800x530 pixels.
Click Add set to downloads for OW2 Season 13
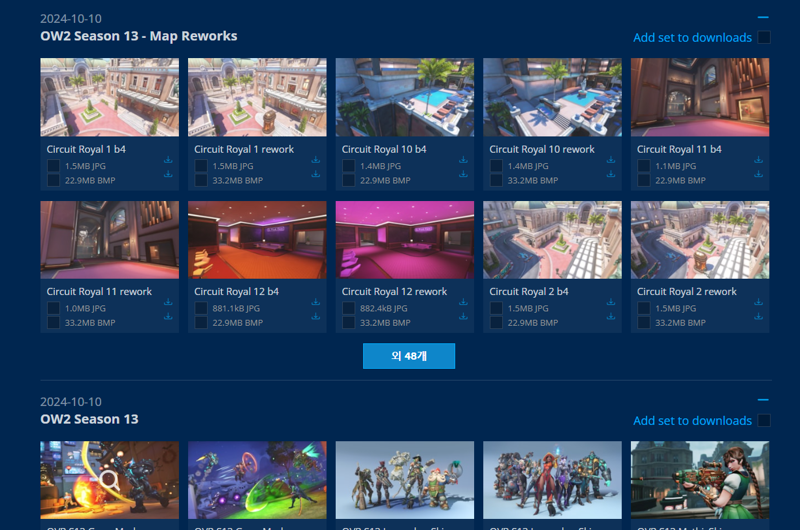(692, 421)
